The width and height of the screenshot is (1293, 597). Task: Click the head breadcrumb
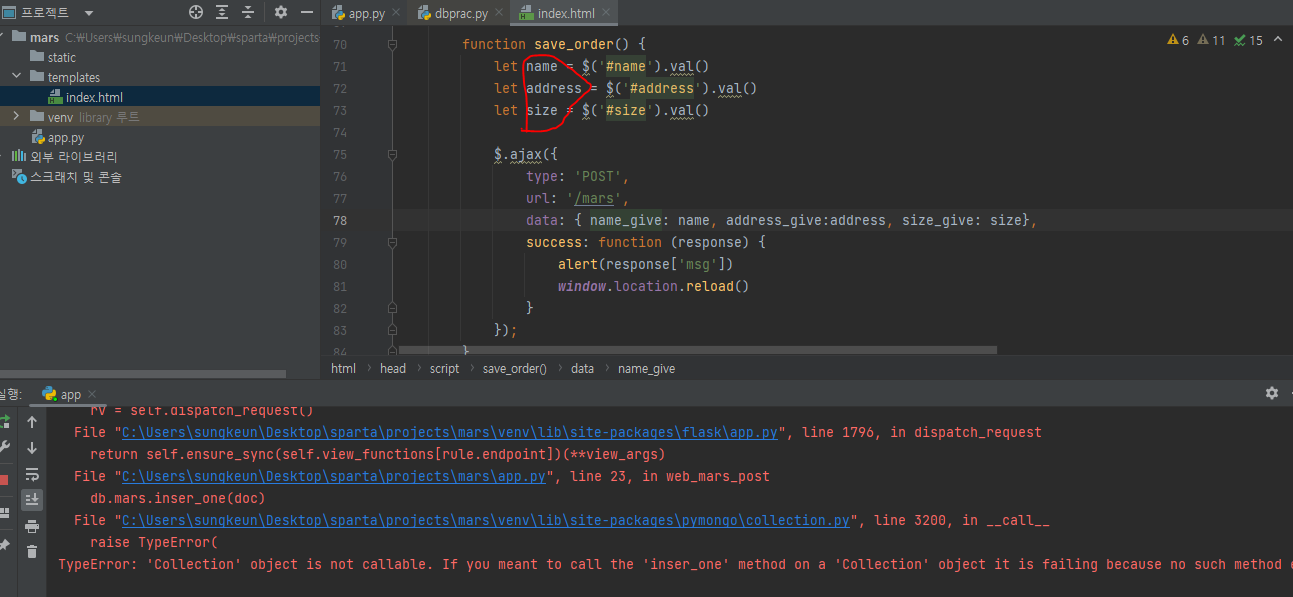point(393,369)
